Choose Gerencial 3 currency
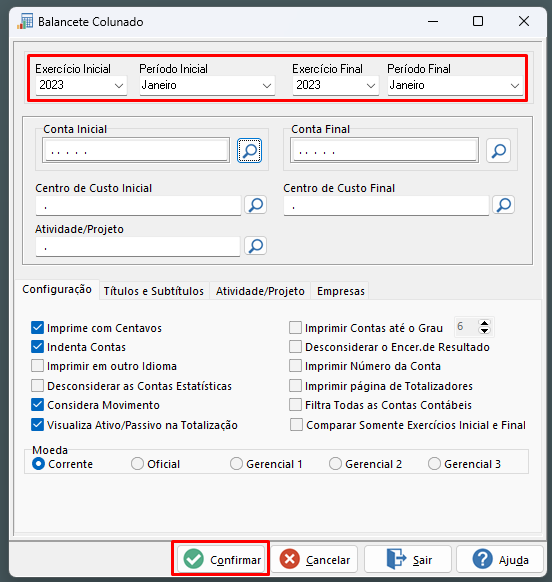This screenshot has height=582, width=552. tap(434, 464)
